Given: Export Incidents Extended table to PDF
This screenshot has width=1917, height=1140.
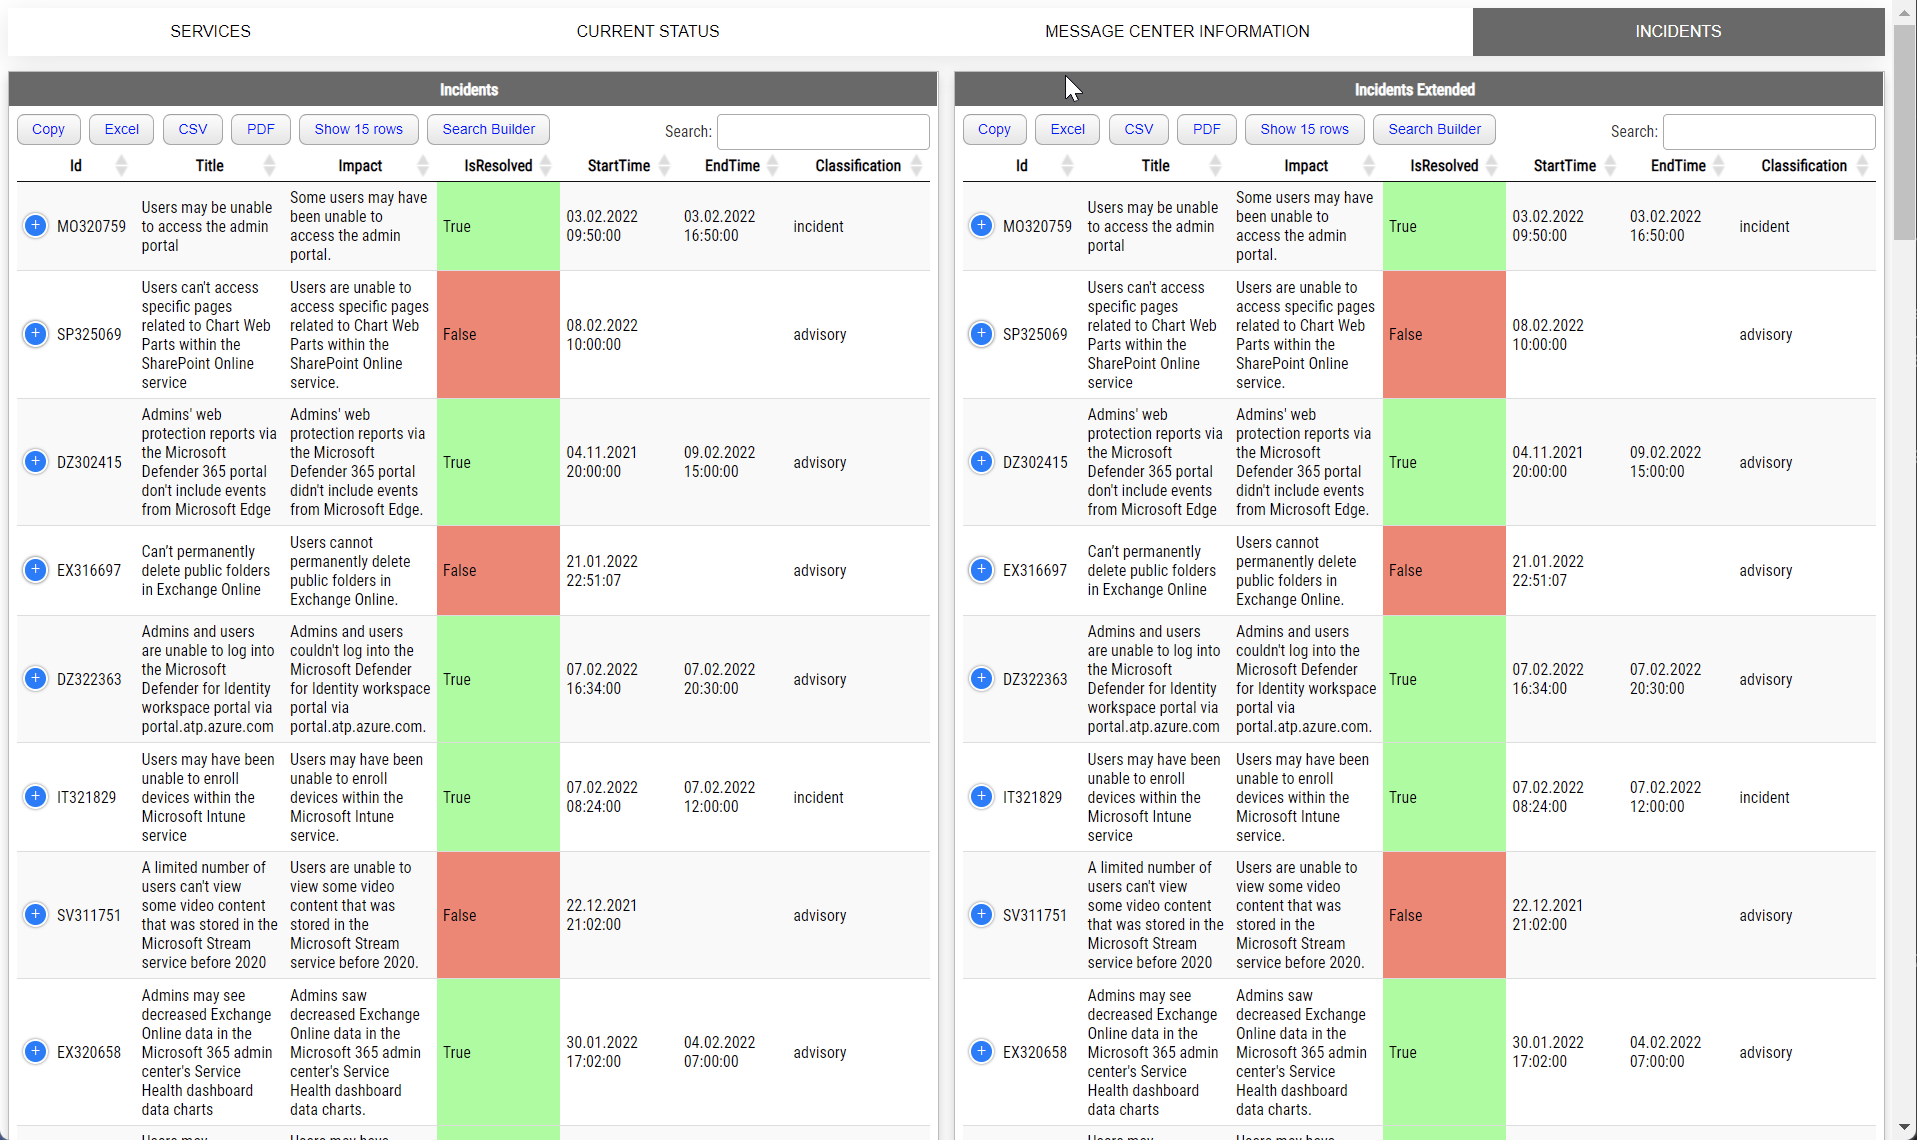Looking at the screenshot, I should coord(1205,129).
